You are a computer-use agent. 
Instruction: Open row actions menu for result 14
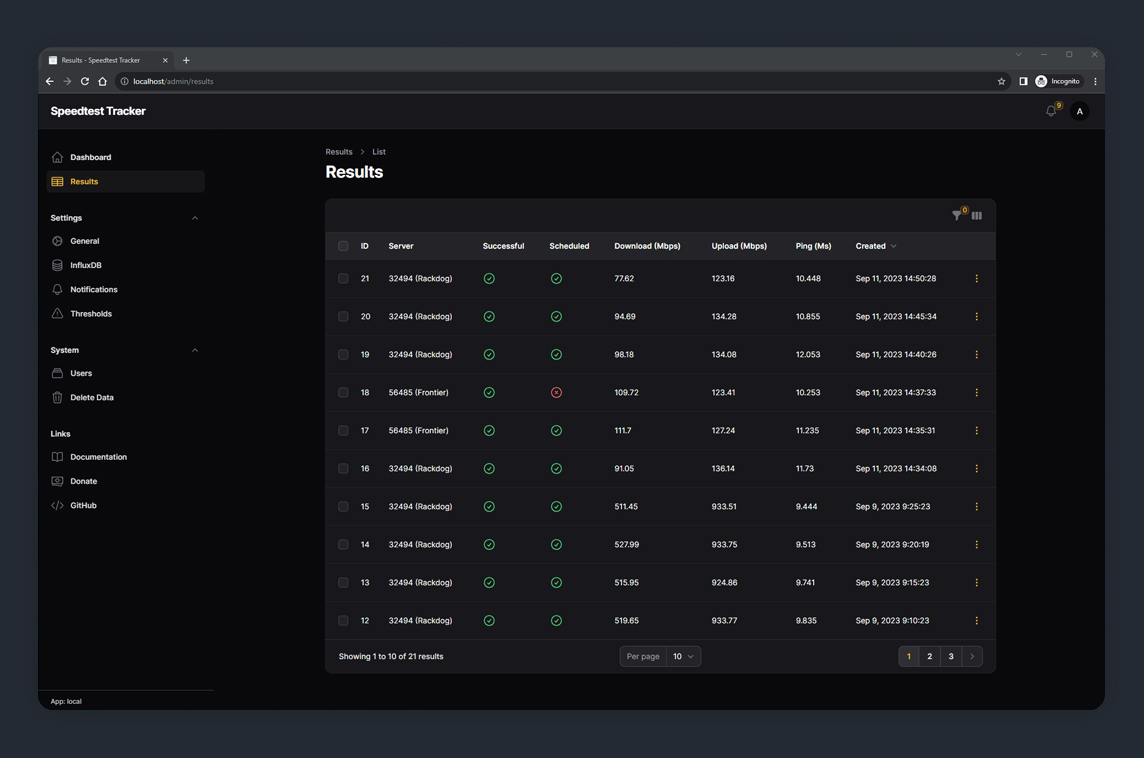[x=976, y=544]
